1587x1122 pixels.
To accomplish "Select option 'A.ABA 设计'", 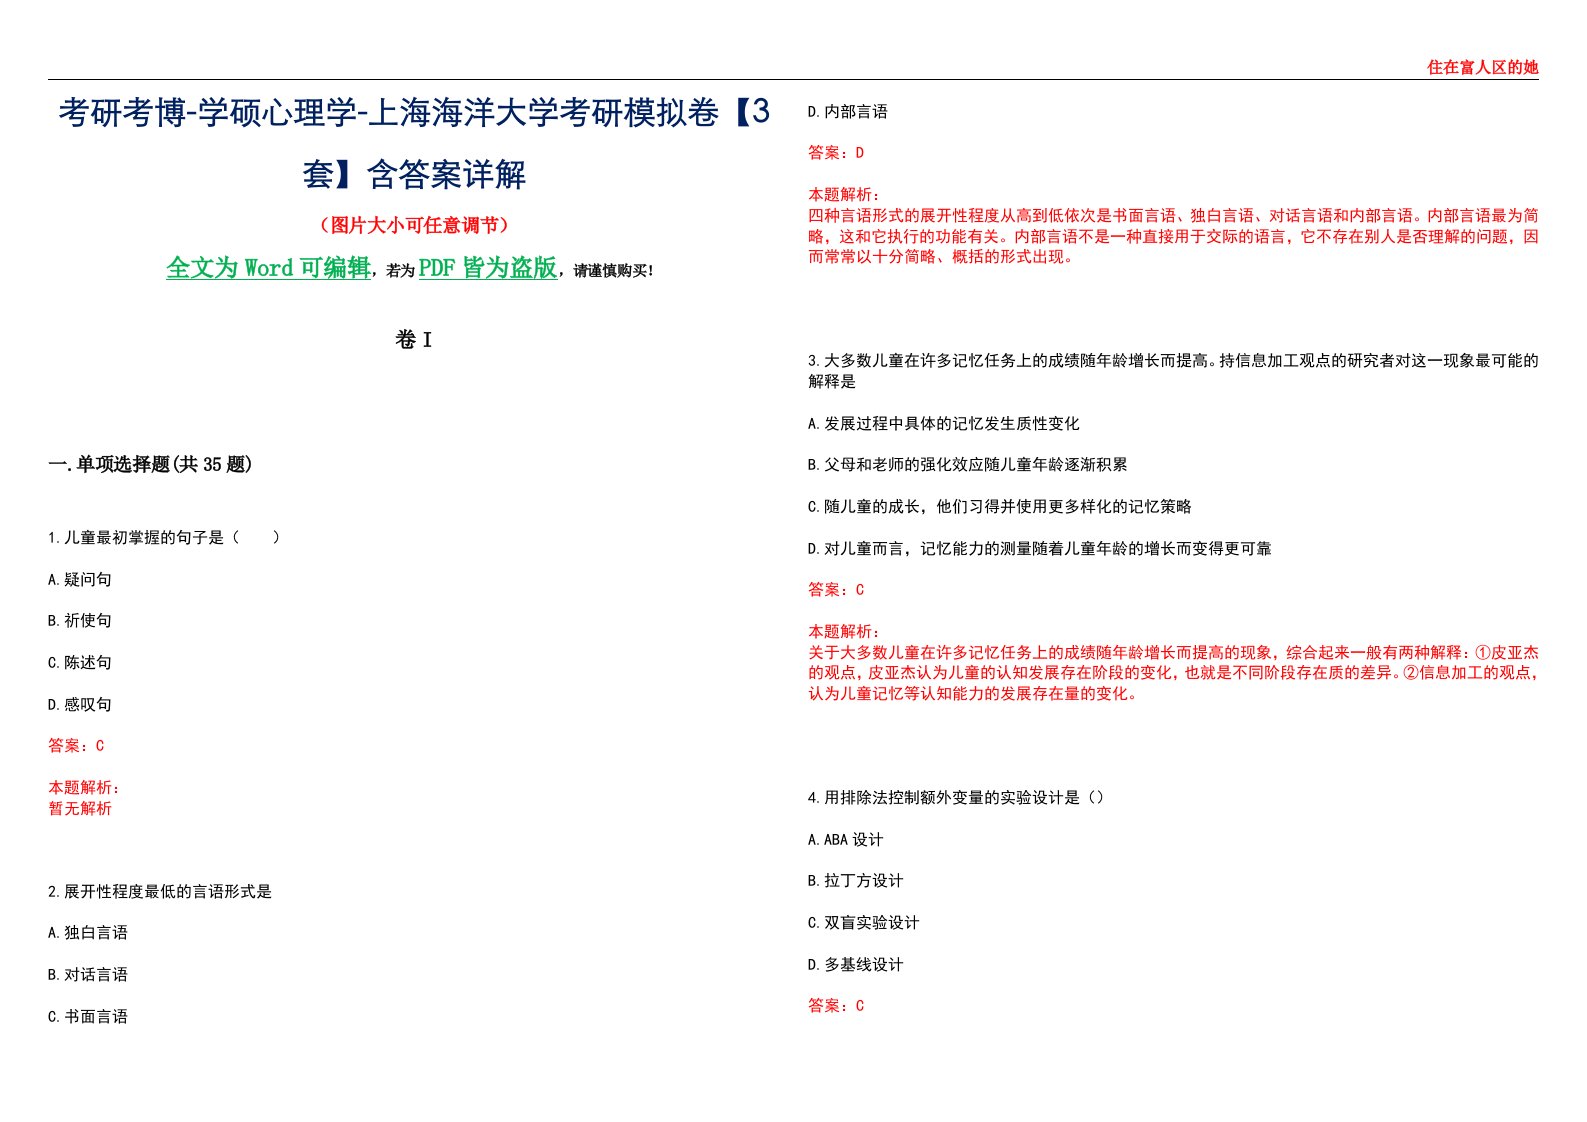I will coord(846,840).
